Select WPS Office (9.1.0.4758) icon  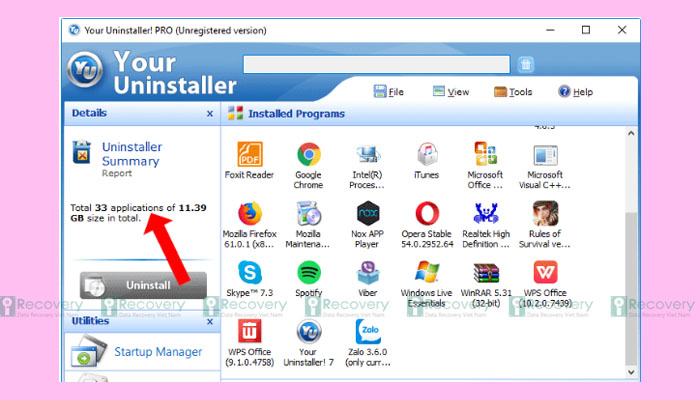point(250,331)
